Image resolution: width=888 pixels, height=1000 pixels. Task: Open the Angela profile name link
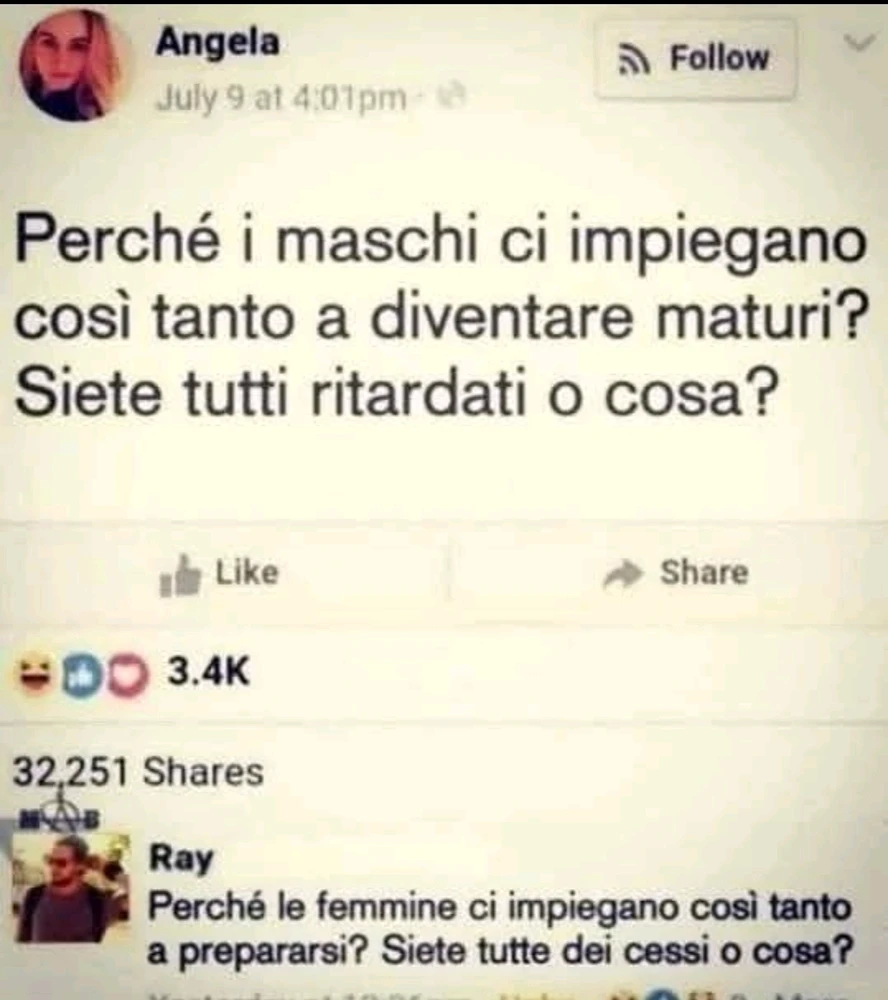(x=218, y=42)
